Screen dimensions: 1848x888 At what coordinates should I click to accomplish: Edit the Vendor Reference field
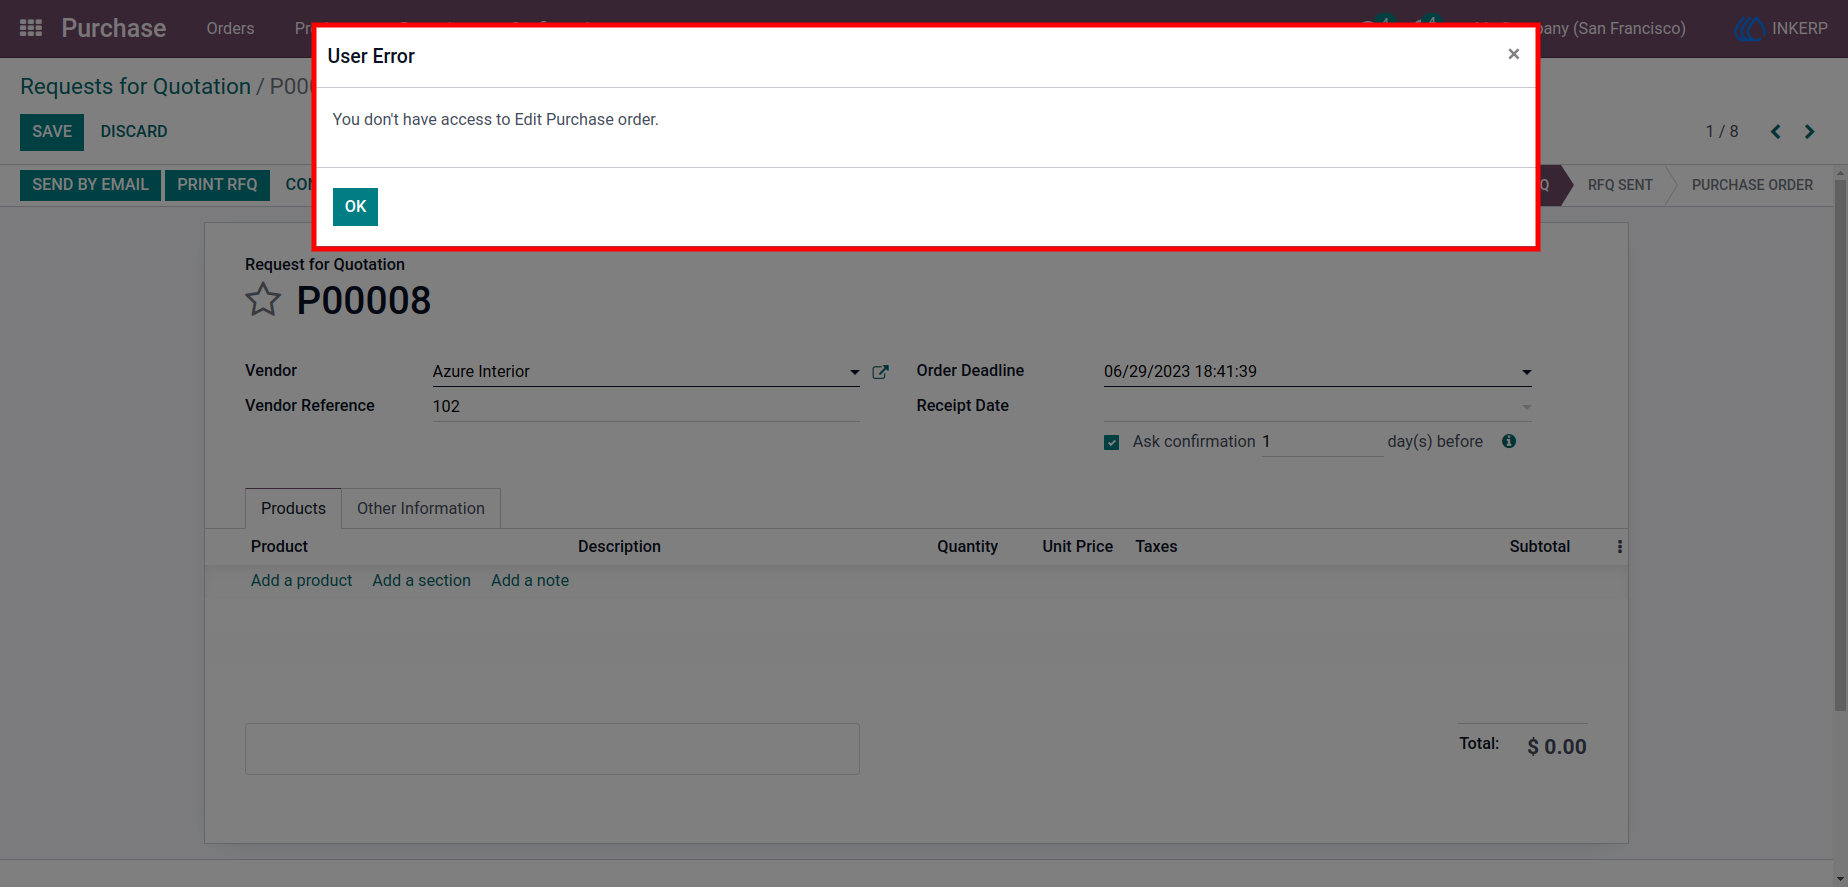[x=646, y=407]
